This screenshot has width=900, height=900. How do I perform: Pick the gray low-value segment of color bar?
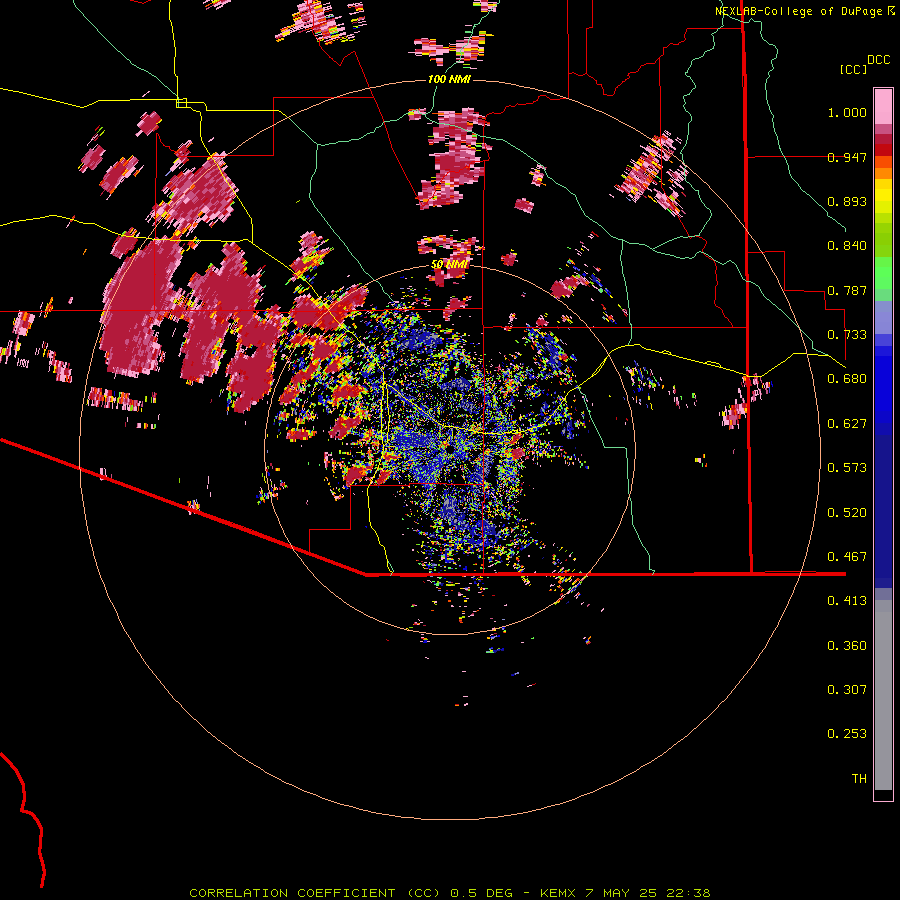coord(883,695)
